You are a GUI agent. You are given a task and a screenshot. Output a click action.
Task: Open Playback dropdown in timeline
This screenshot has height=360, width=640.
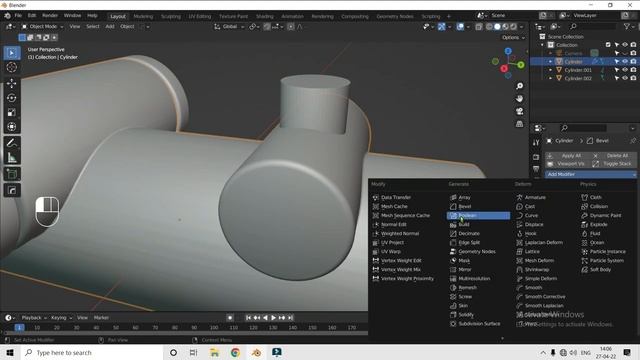[33, 318]
